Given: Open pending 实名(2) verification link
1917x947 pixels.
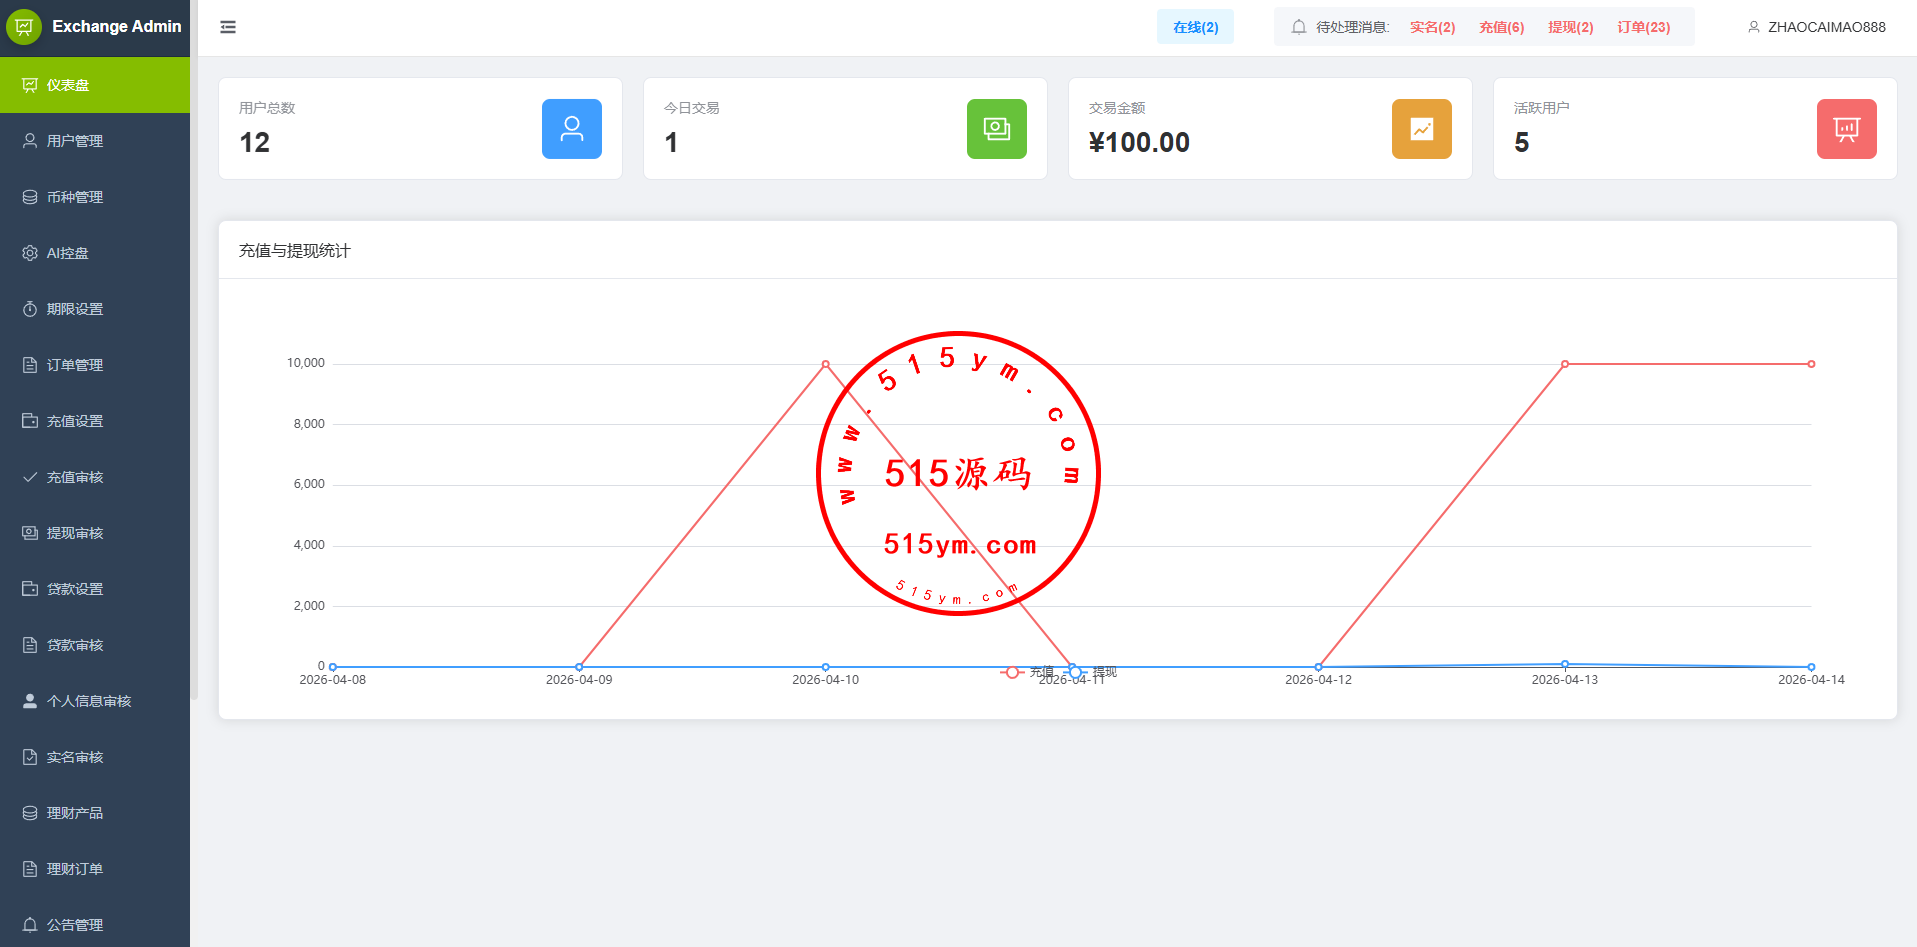Looking at the screenshot, I should 1432,27.
